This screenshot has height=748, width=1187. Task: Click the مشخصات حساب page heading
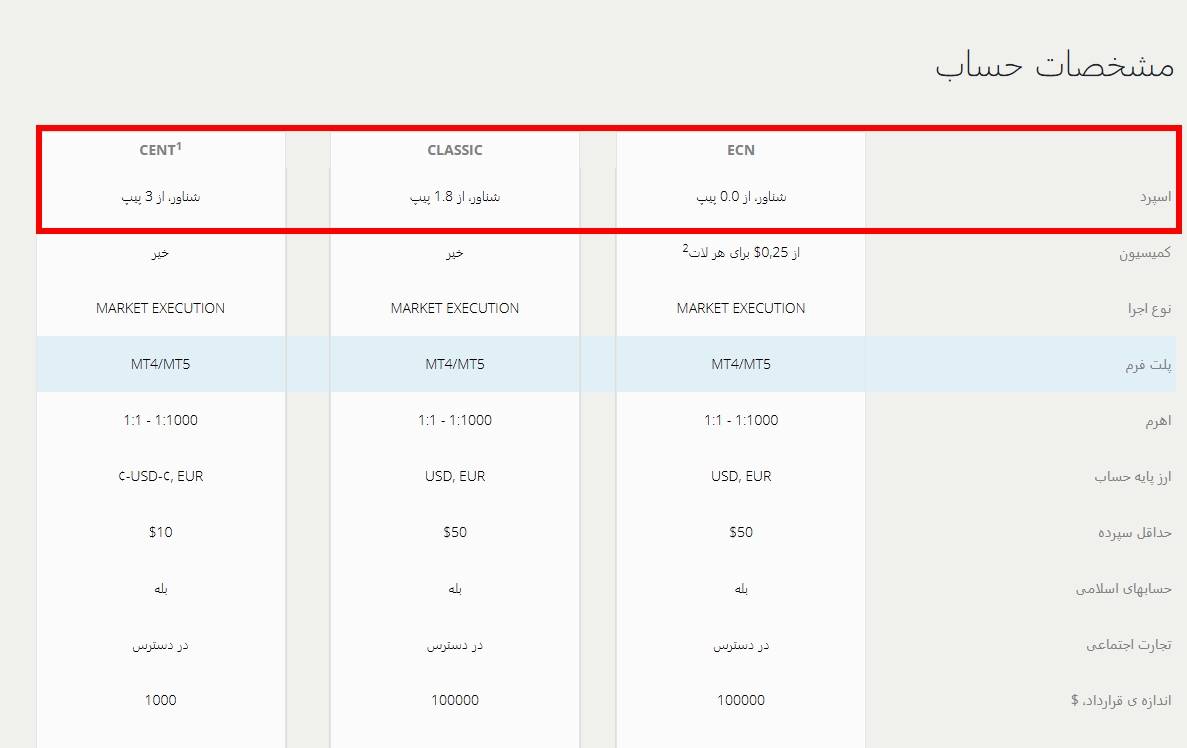point(1054,66)
